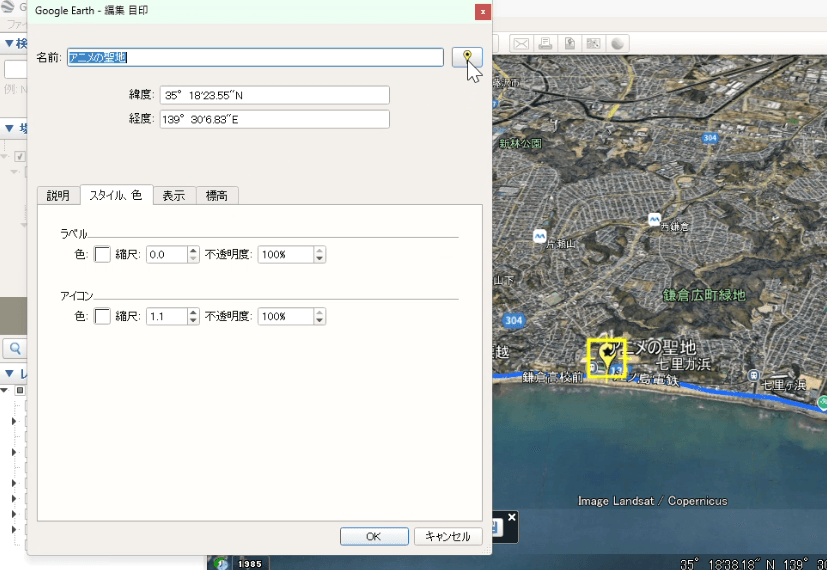The width and height of the screenshot is (827, 570).
Task: Open the label opacity (不透明度) spinner
Action: pyautogui.click(x=292, y=255)
